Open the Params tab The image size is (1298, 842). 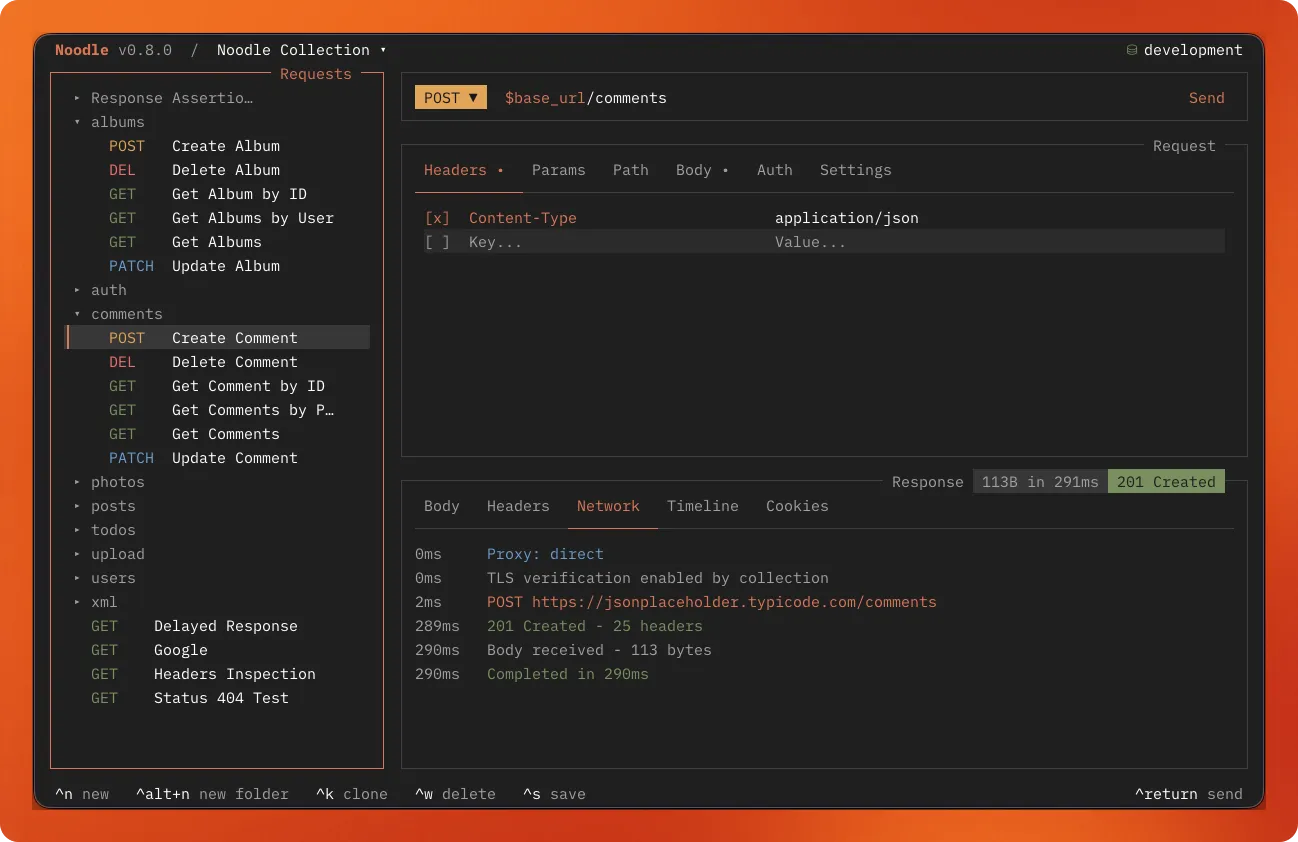(x=559, y=170)
